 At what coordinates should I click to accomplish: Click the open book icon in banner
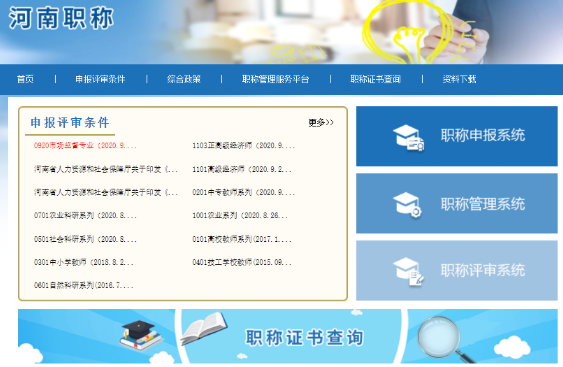[203, 327]
